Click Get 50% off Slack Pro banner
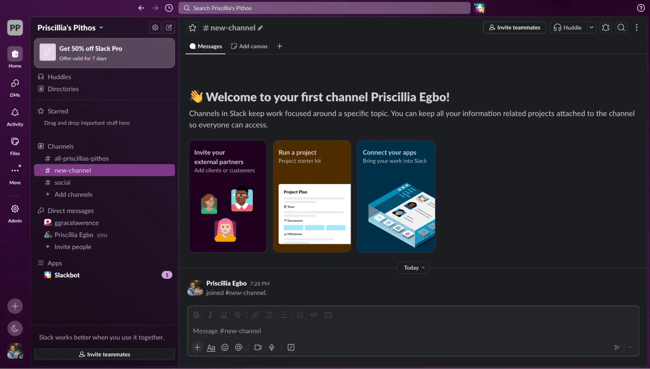This screenshot has height=369, width=650. 104,53
